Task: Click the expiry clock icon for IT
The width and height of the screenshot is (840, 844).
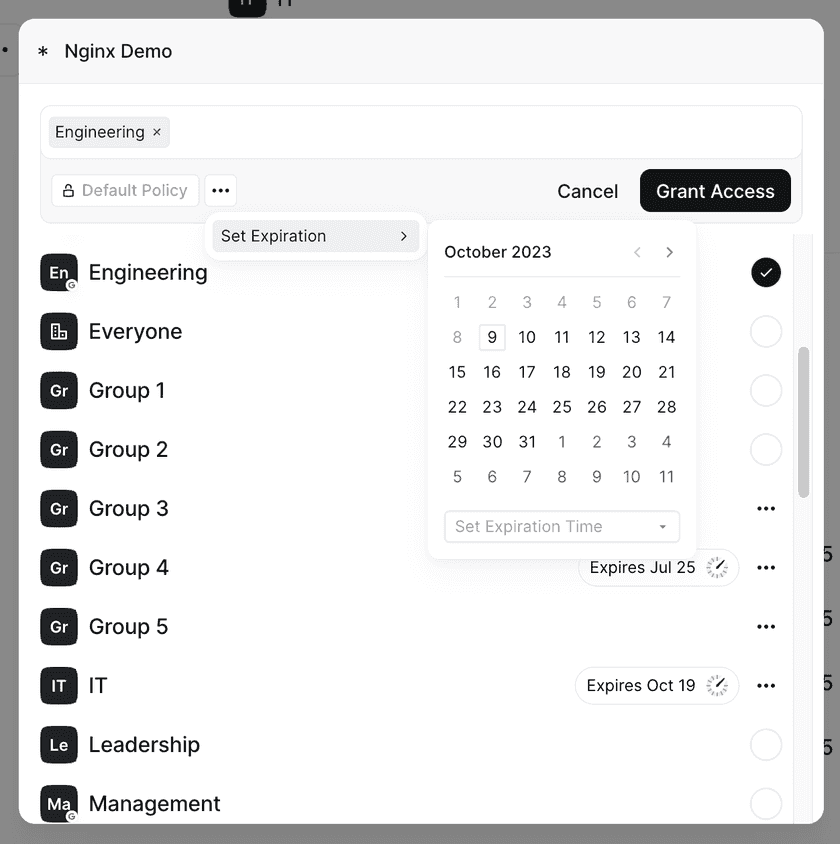Action: point(717,686)
